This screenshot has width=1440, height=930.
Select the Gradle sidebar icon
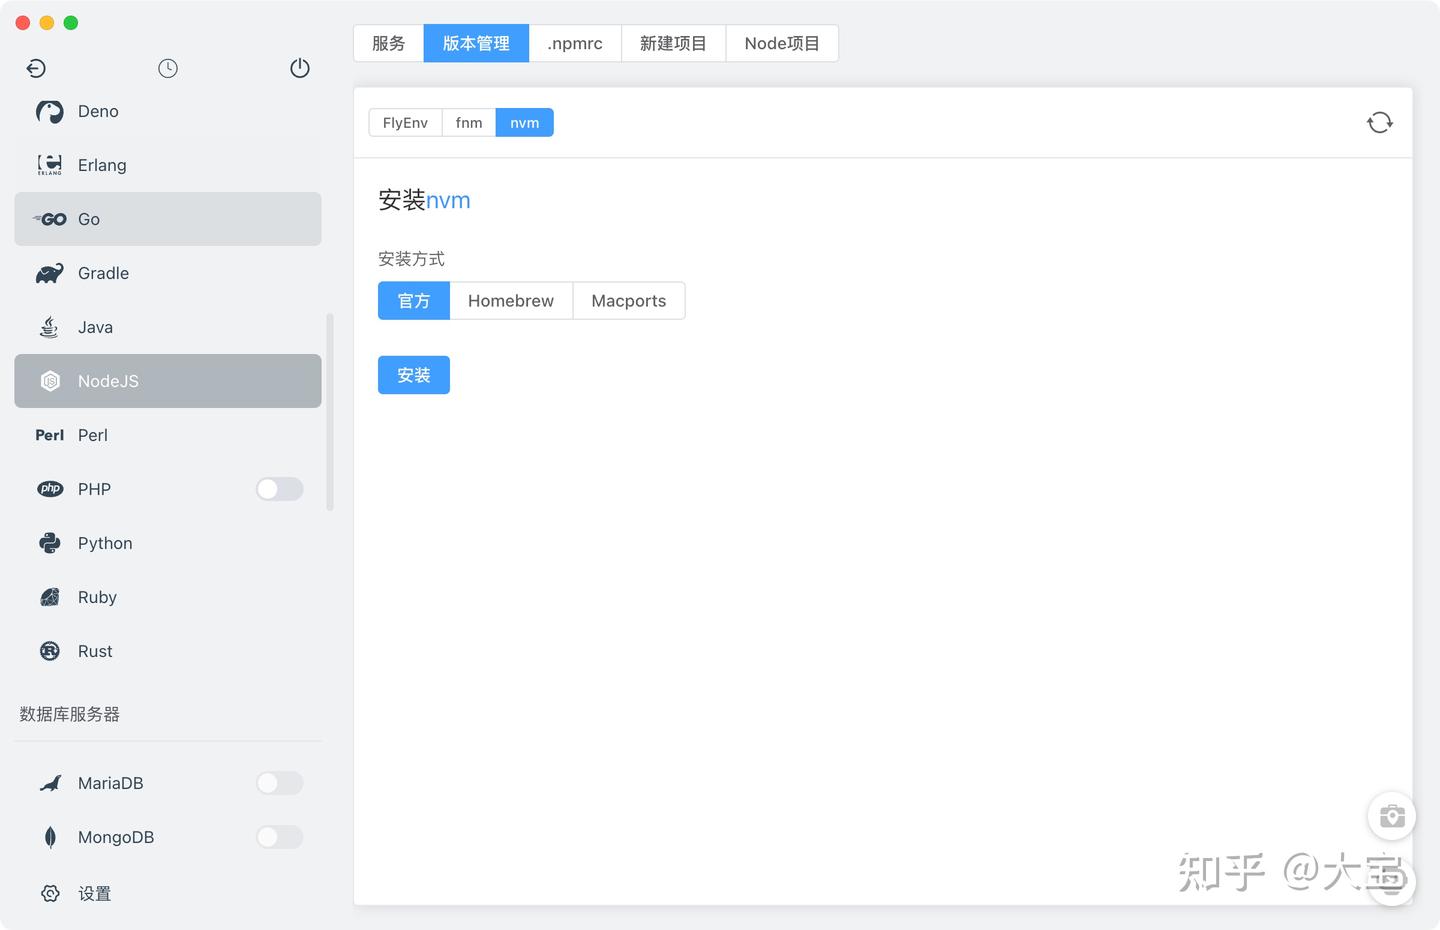tap(49, 273)
